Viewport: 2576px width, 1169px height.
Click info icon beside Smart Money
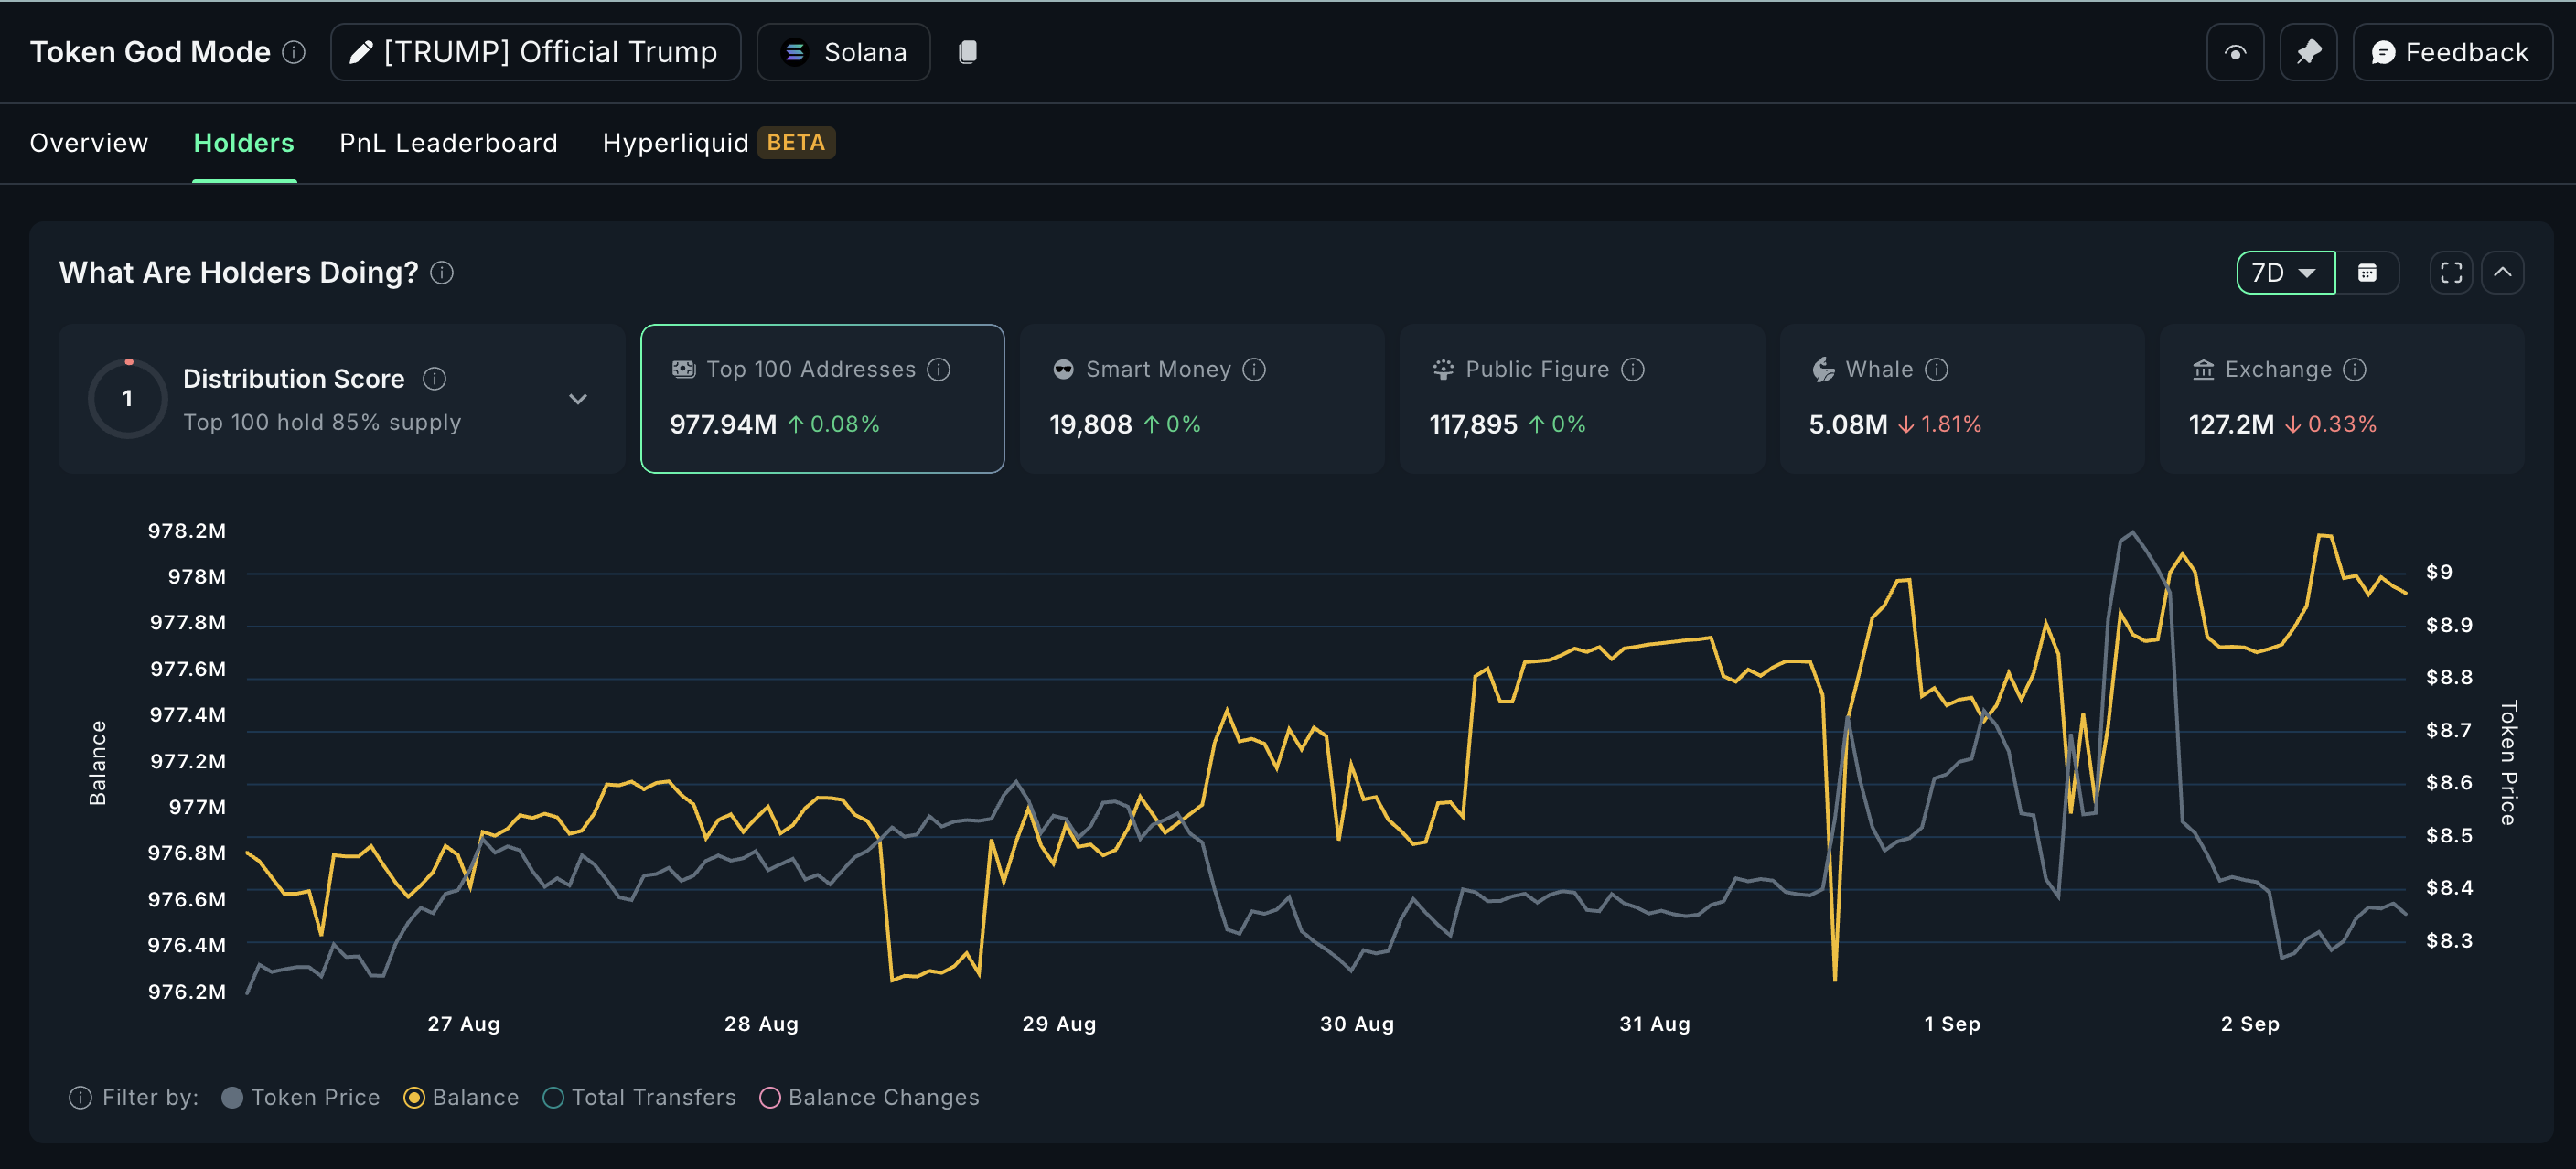coord(1254,370)
